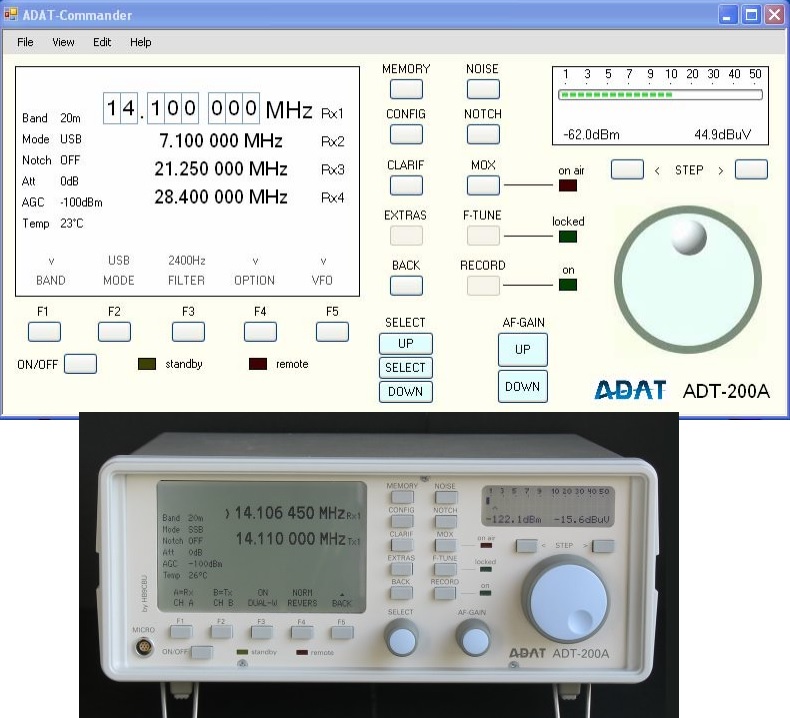Click the MEMORY button
This screenshot has height=718, width=790.
click(x=406, y=89)
